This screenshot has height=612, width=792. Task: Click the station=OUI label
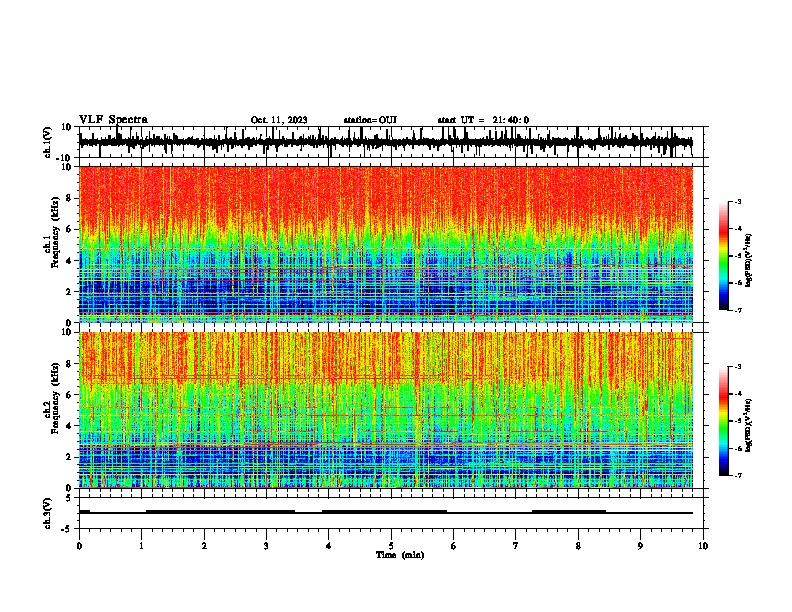370,120
